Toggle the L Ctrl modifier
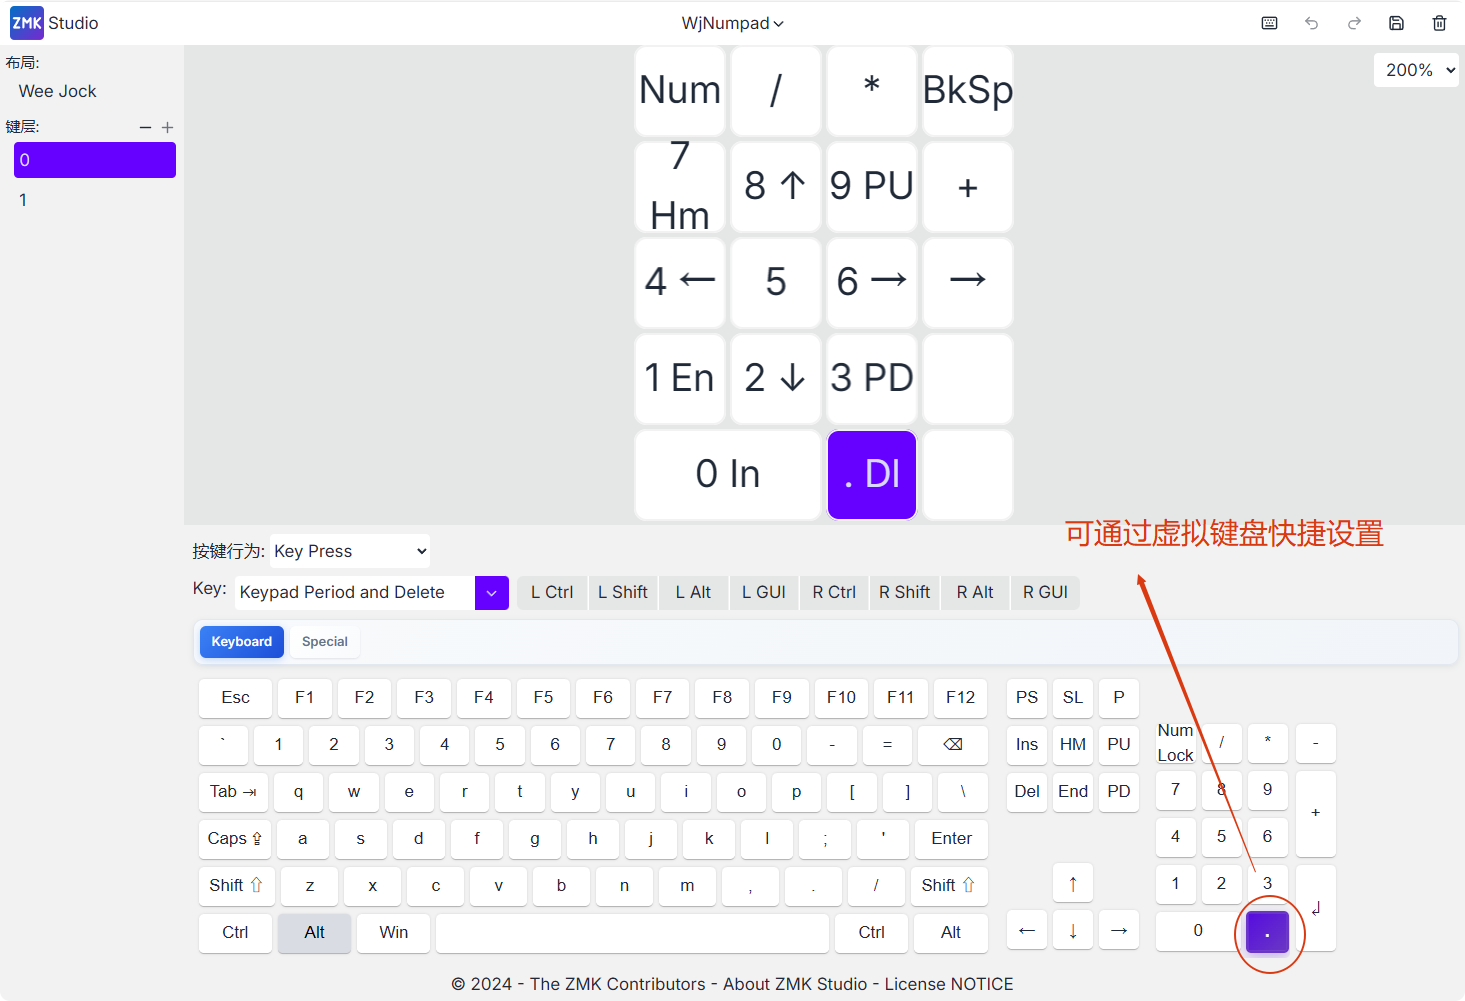Screen dimensions: 1465x1001 click(x=552, y=592)
